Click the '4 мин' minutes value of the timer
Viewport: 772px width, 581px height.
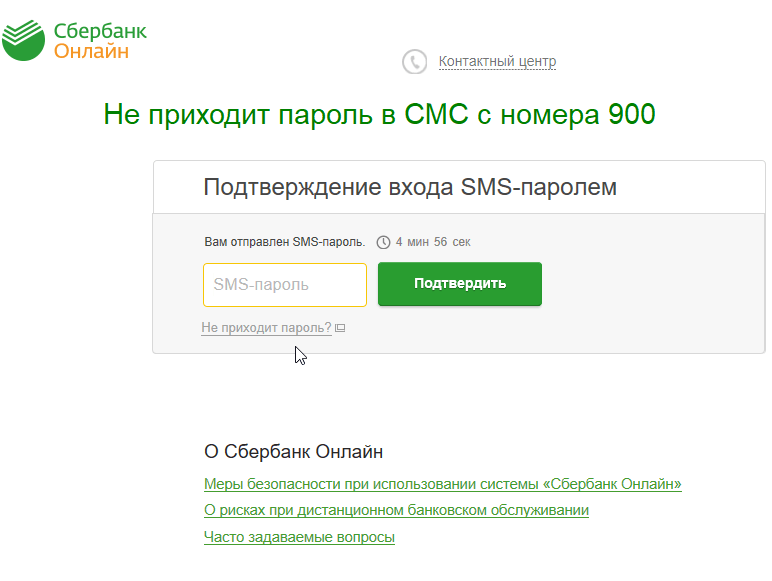point(412,242)
